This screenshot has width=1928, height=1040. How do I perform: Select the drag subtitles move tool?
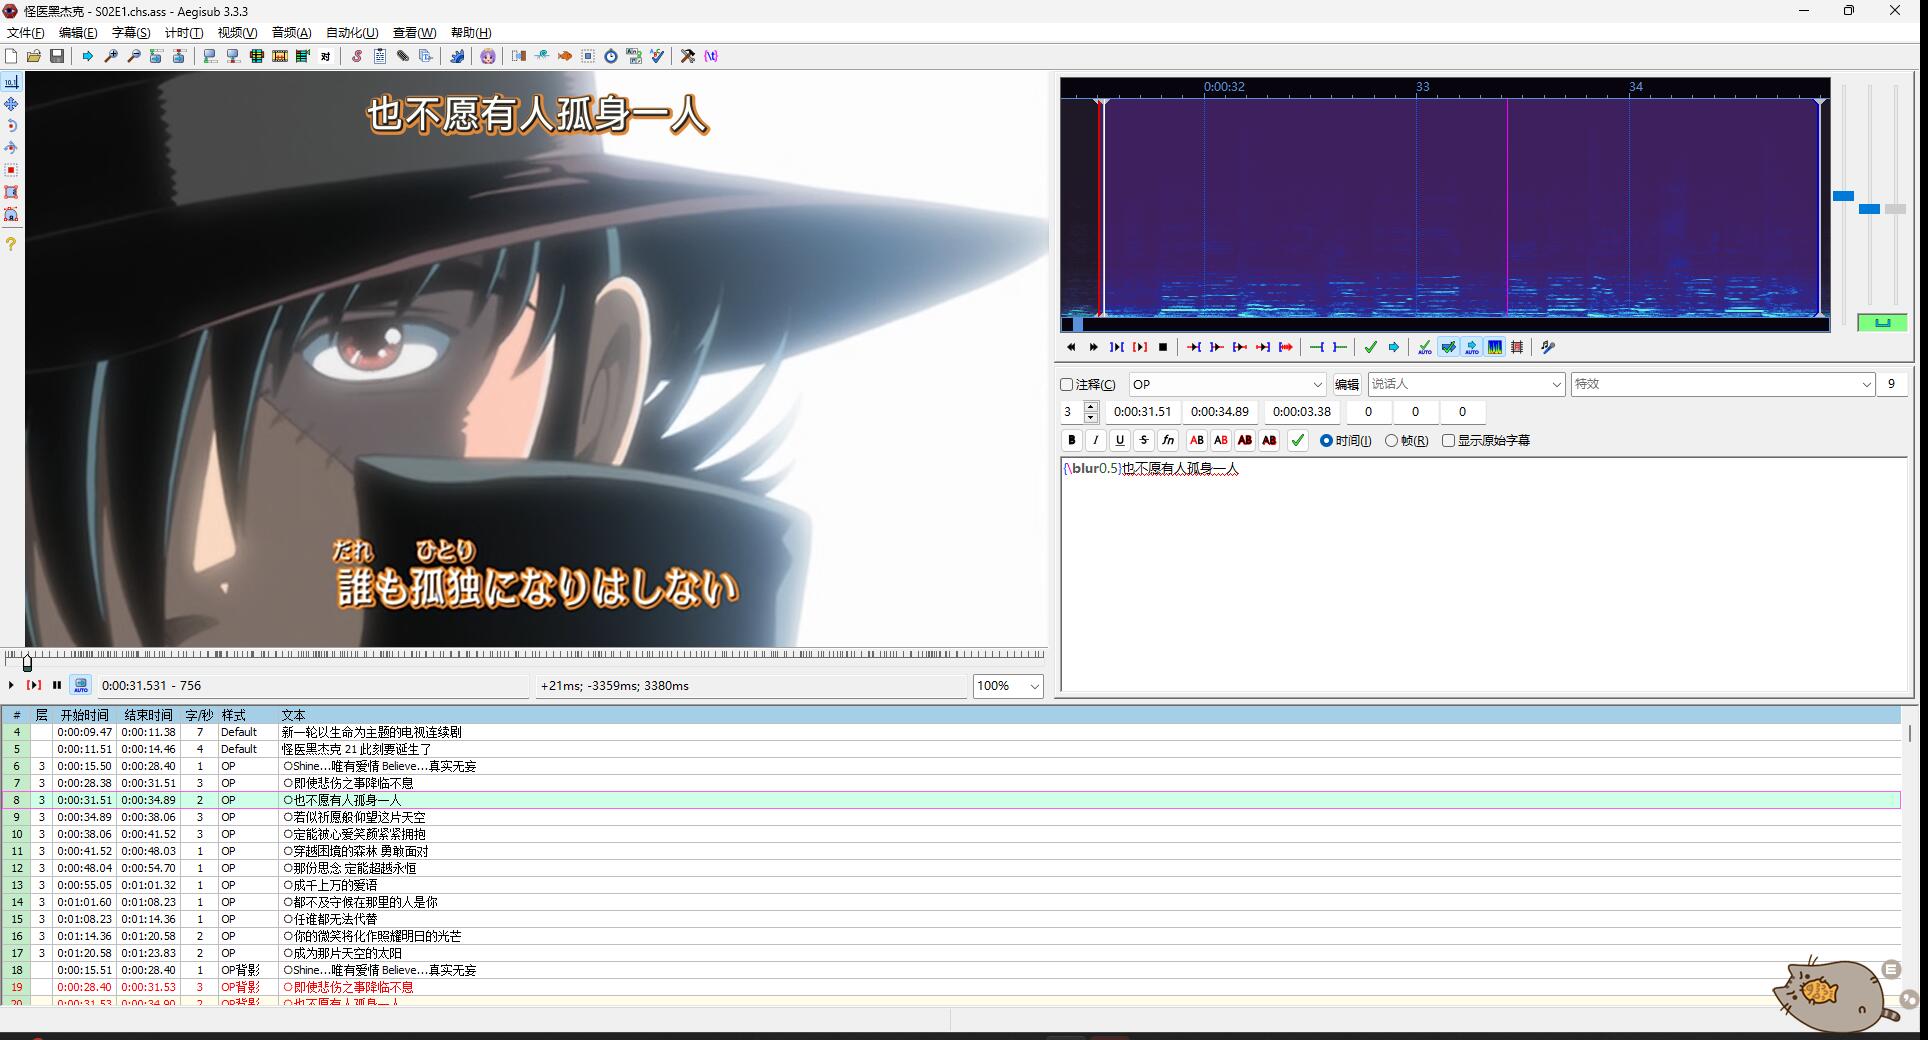pyautogui.click(x=11, y=104)
